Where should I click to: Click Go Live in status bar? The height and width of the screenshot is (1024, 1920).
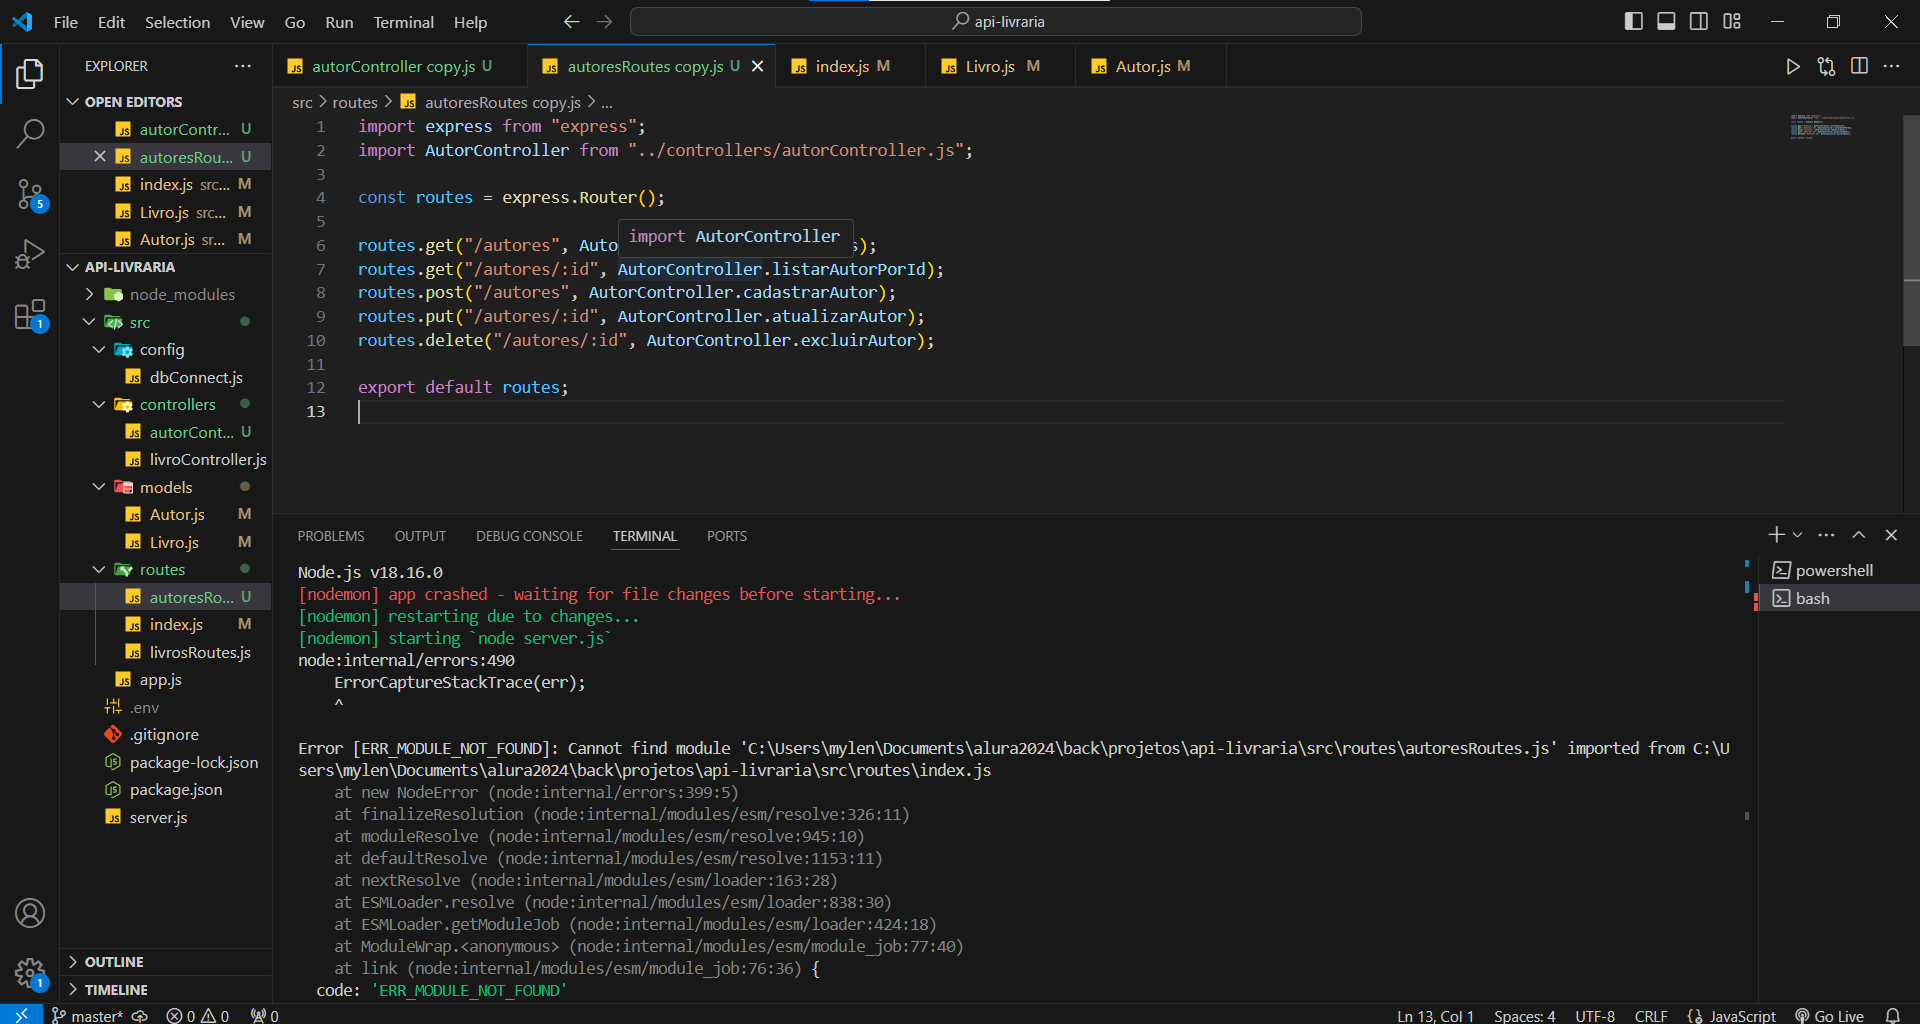tap(1829, 1015)
